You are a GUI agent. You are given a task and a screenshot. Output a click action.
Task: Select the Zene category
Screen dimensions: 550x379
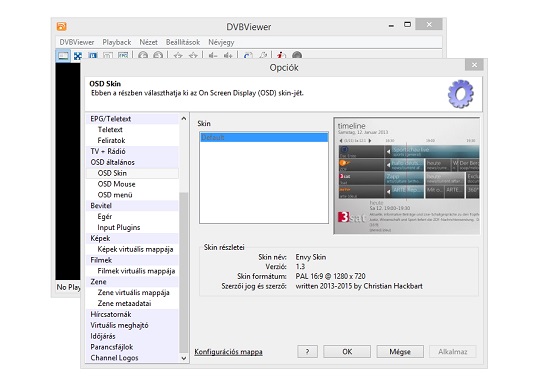(132, 282)
